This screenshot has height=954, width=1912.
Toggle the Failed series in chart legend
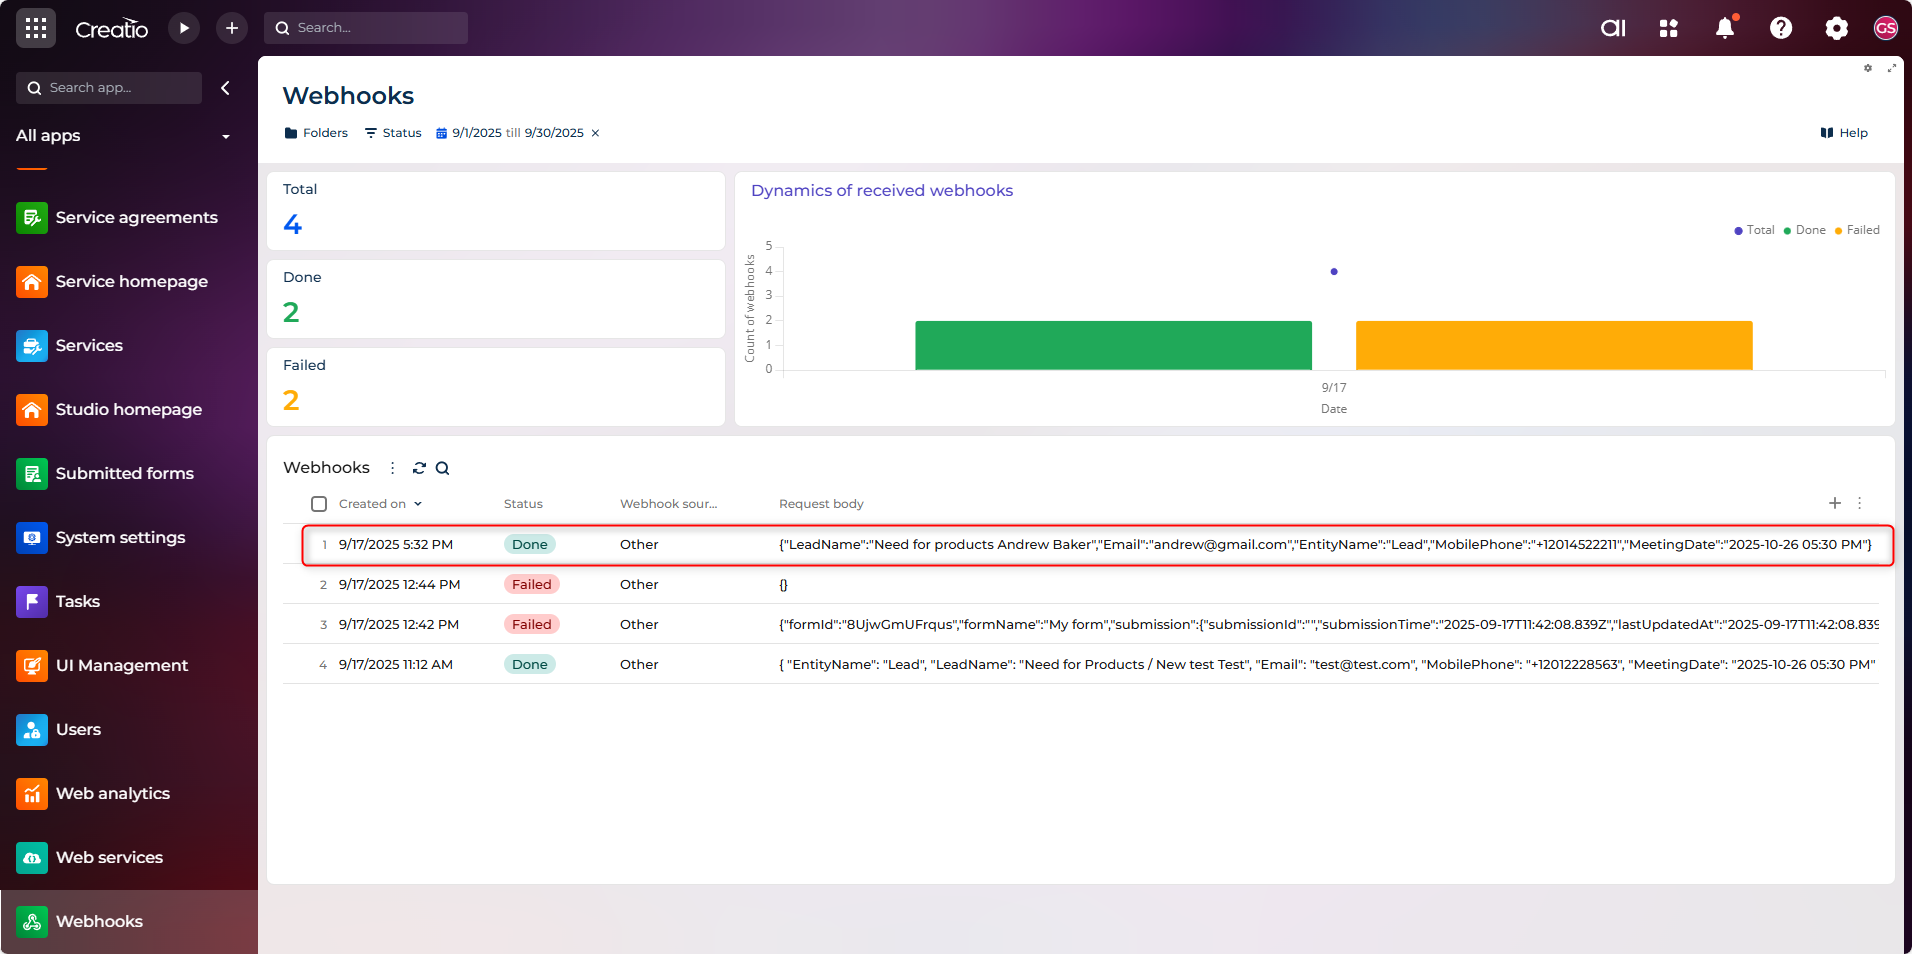click(1858, 230)
